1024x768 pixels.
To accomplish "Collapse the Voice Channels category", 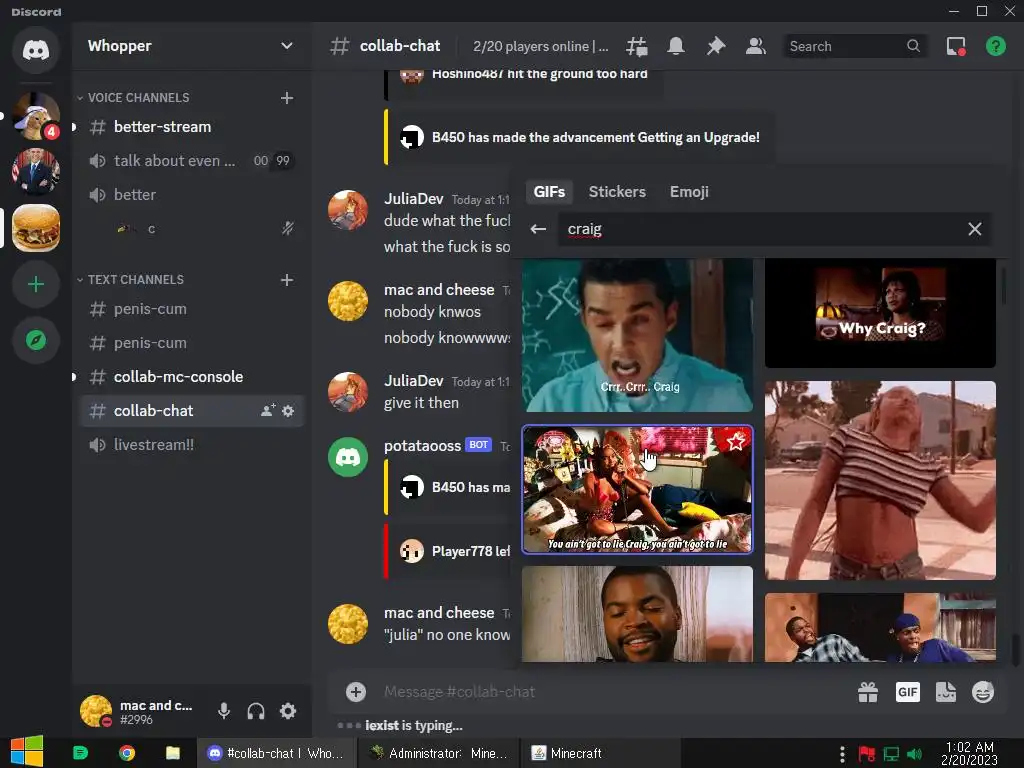I will [x=138, y=98].
